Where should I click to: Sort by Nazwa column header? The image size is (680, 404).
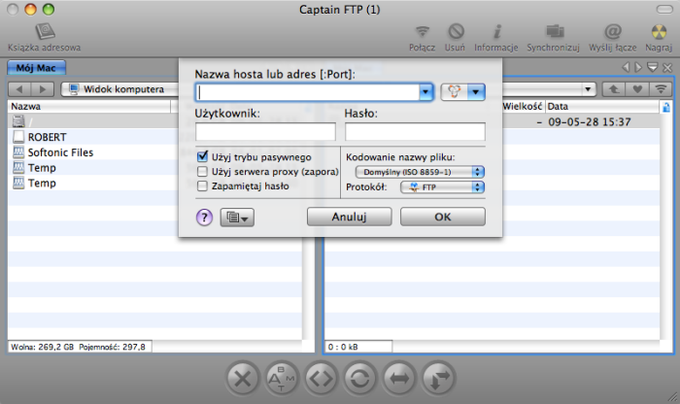[x=89, y=106]
